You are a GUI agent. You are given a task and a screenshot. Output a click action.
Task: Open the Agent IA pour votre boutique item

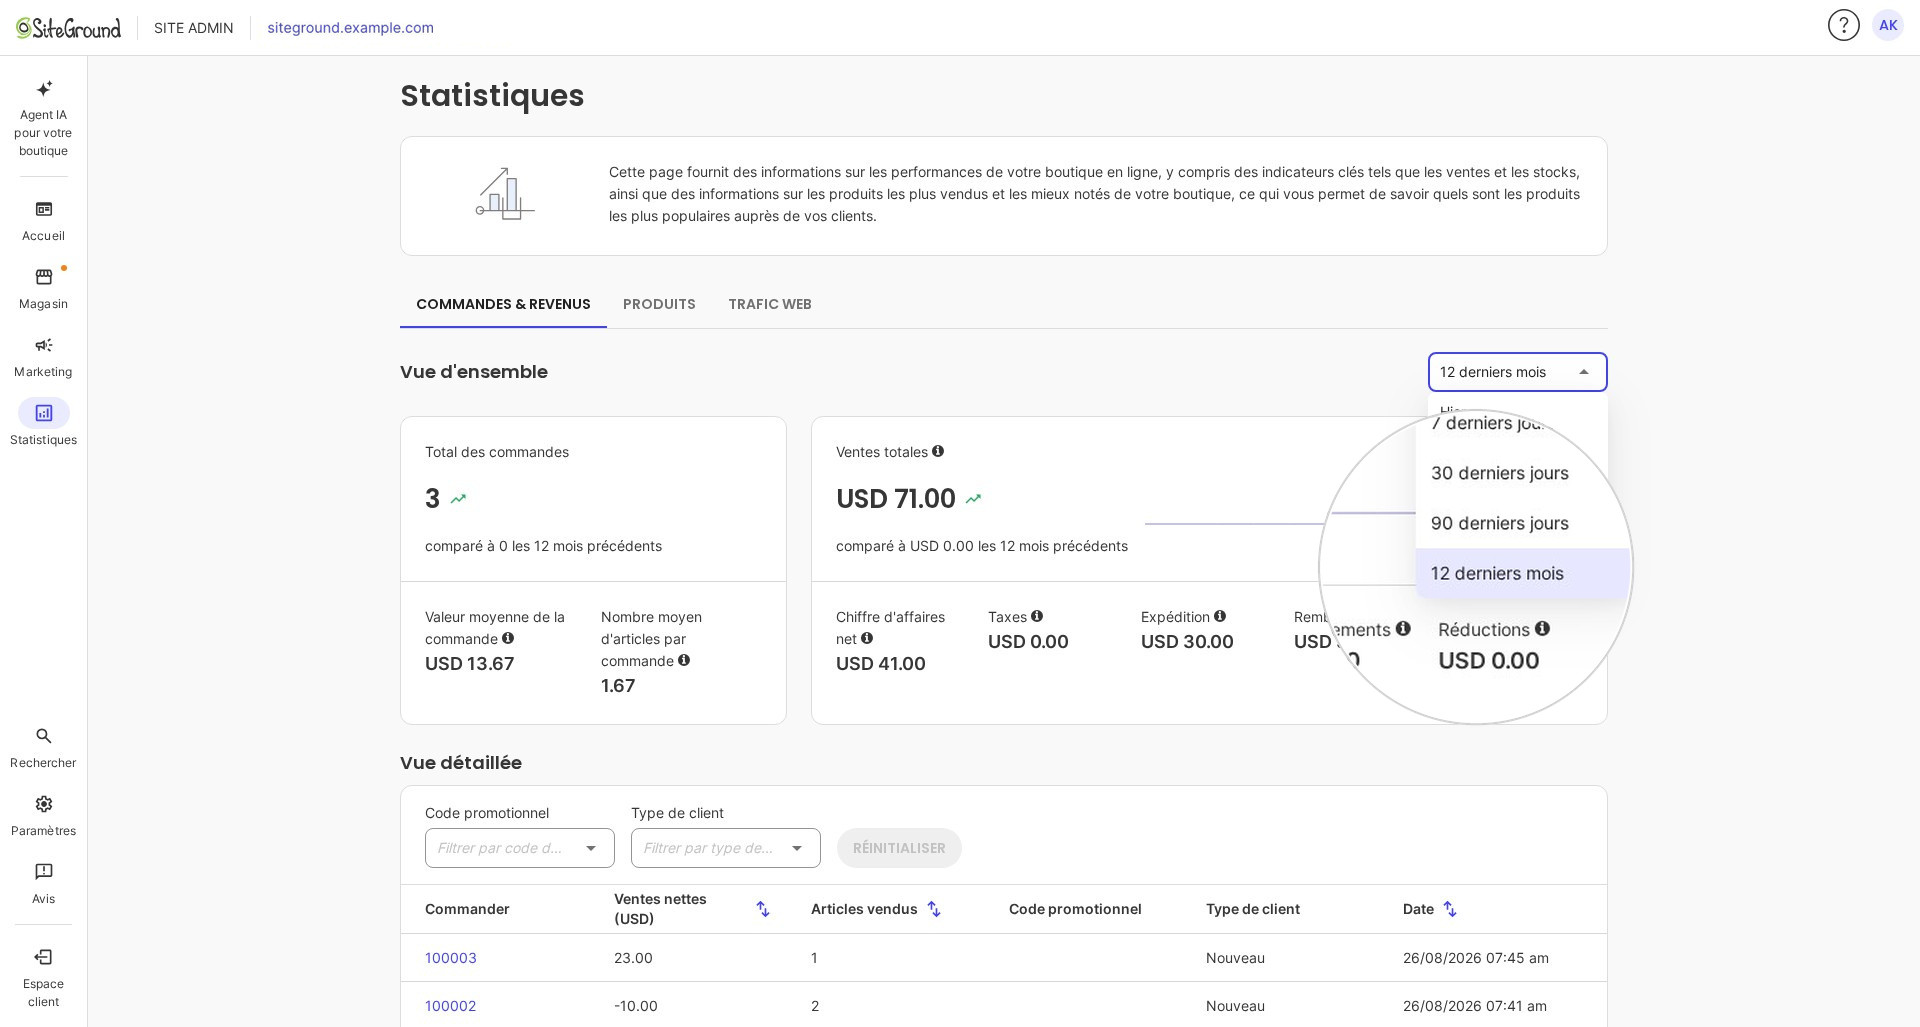pos(43,118)
